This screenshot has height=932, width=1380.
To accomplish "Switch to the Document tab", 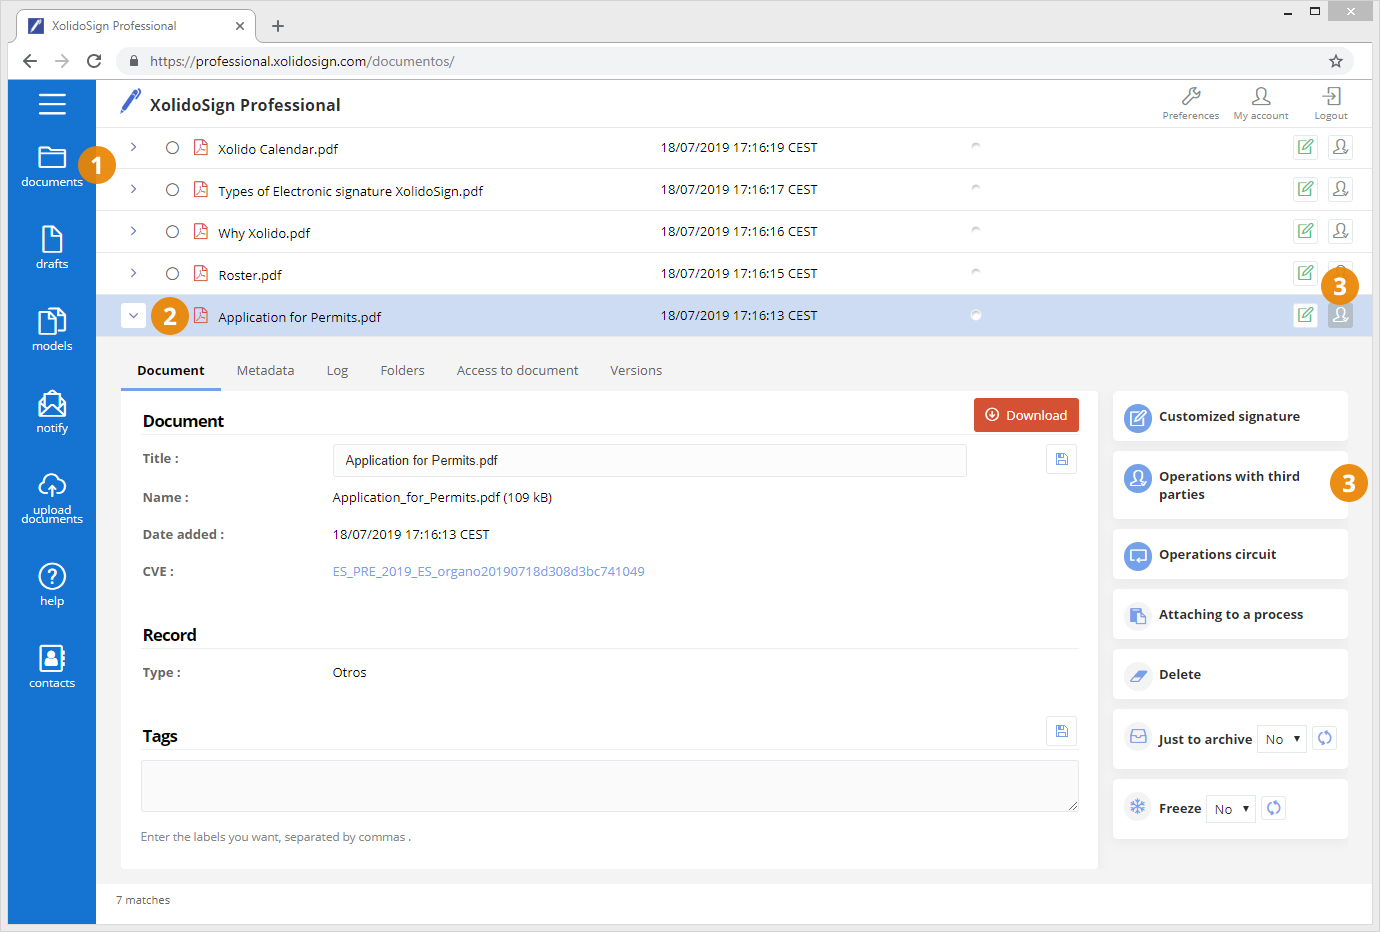I will pos(171,371).
